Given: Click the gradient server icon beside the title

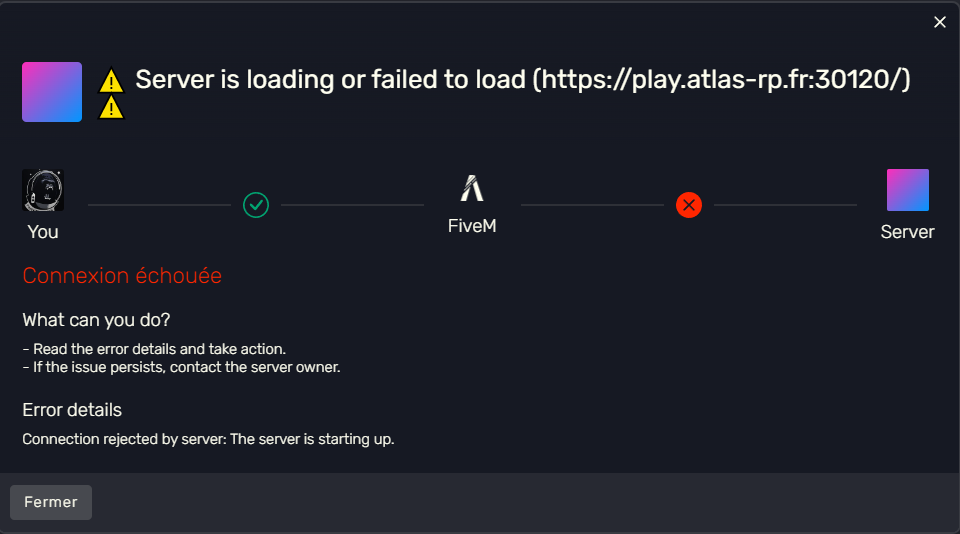Looking at the screenshot, I should pyautogui.click(x=52, y=92).
